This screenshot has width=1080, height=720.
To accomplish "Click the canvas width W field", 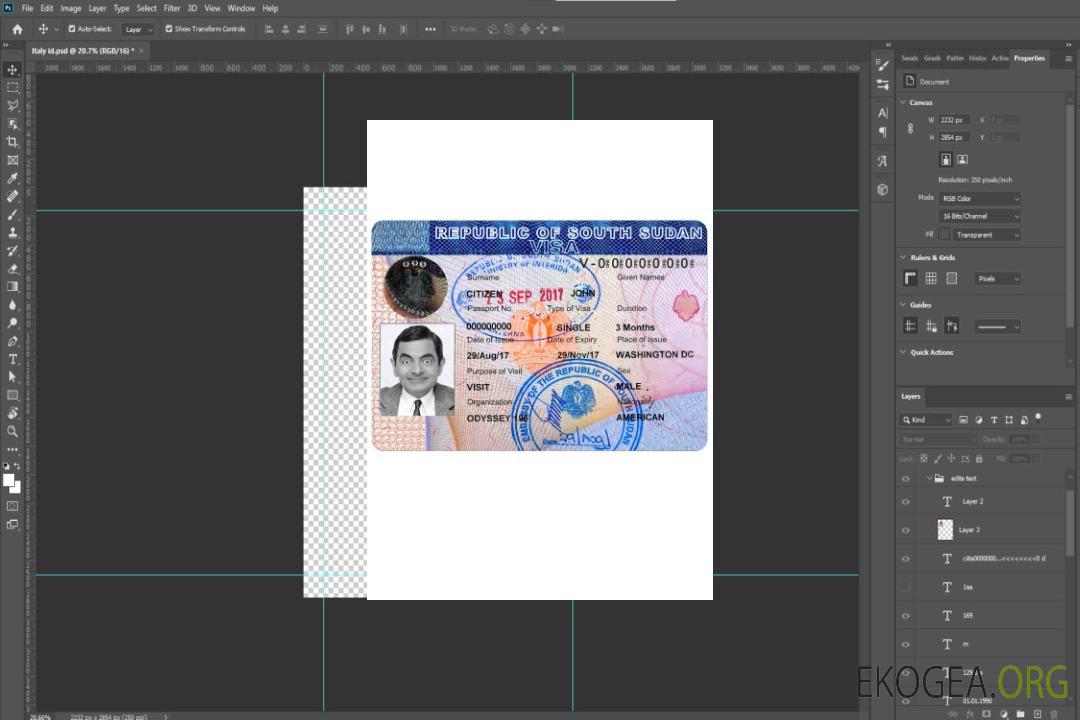I will 955,120.
